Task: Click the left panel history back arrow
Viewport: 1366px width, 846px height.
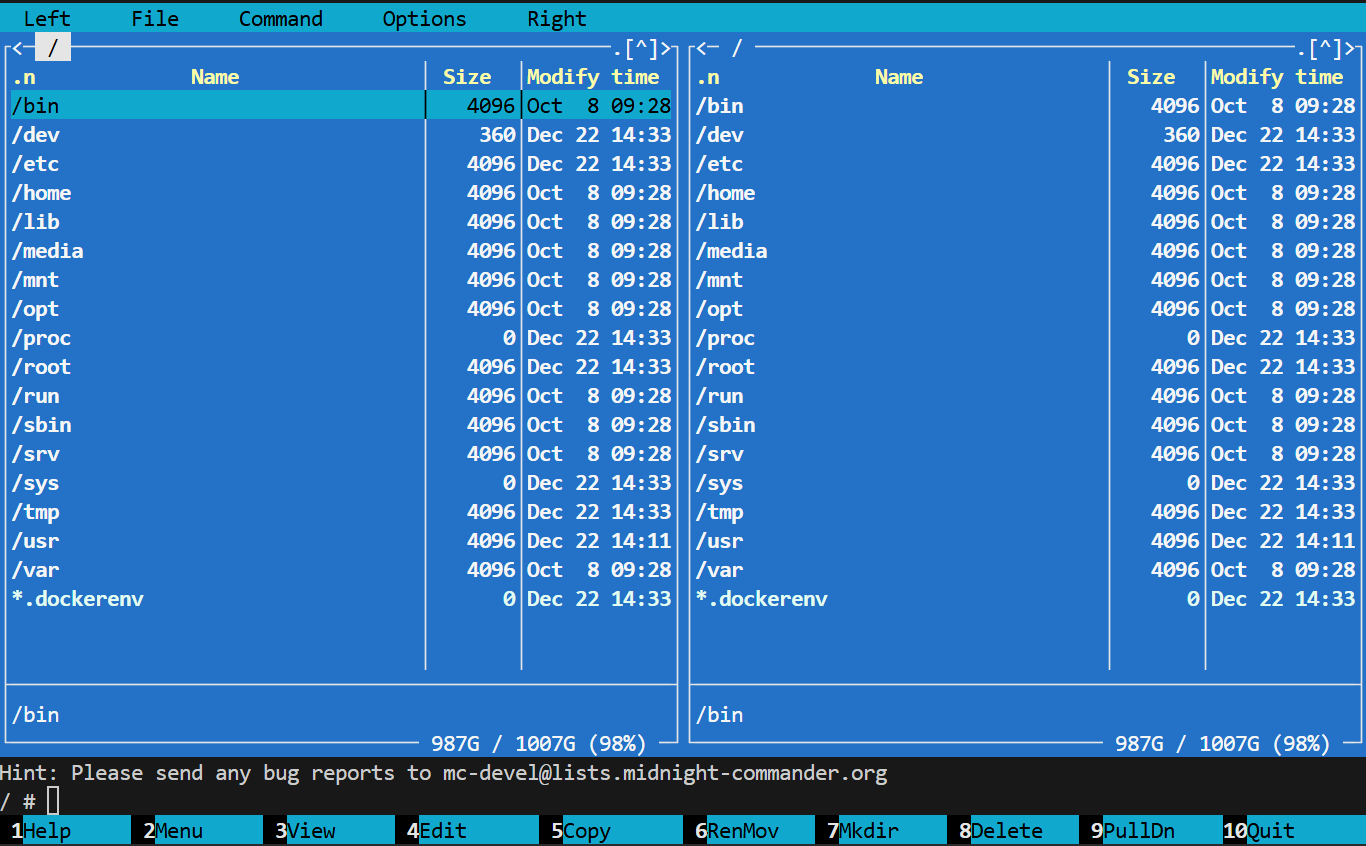Action: pyautogui.click(x=17, y=48)
